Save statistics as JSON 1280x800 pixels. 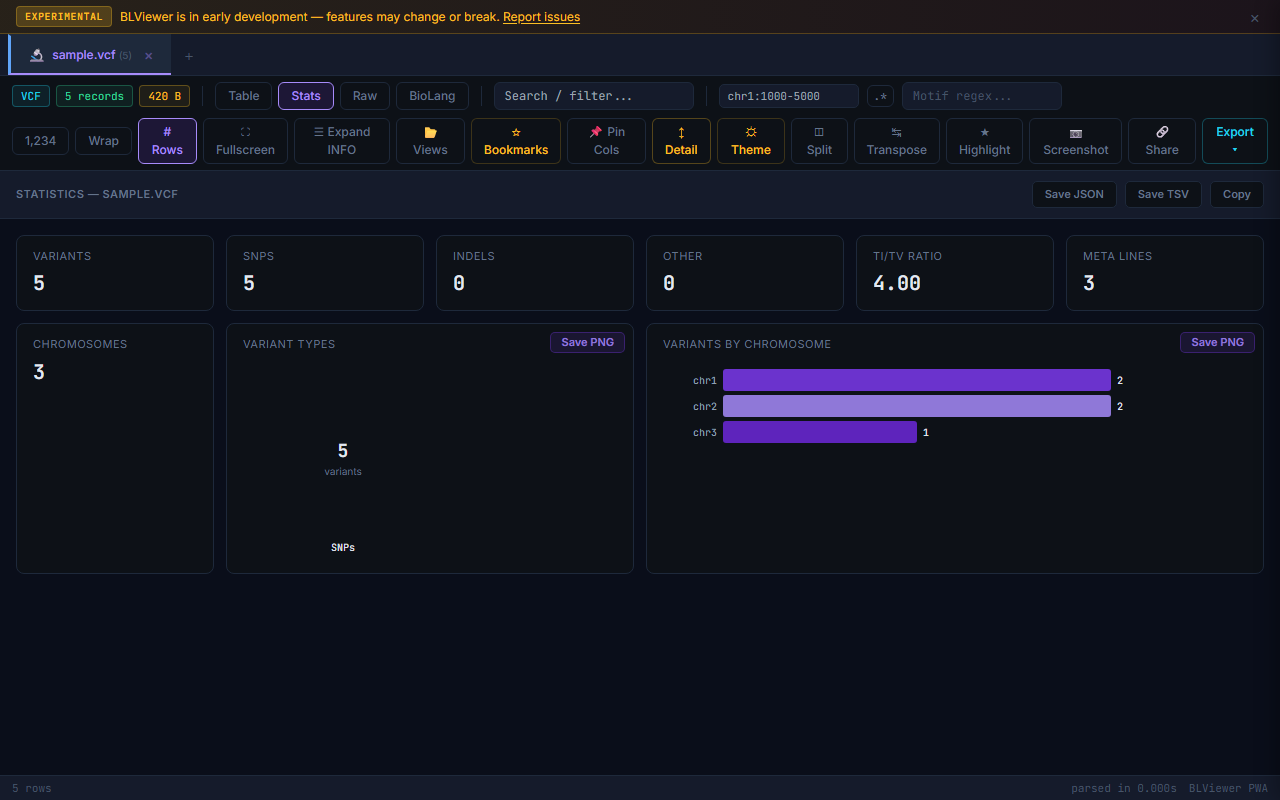coord(1074,194)
